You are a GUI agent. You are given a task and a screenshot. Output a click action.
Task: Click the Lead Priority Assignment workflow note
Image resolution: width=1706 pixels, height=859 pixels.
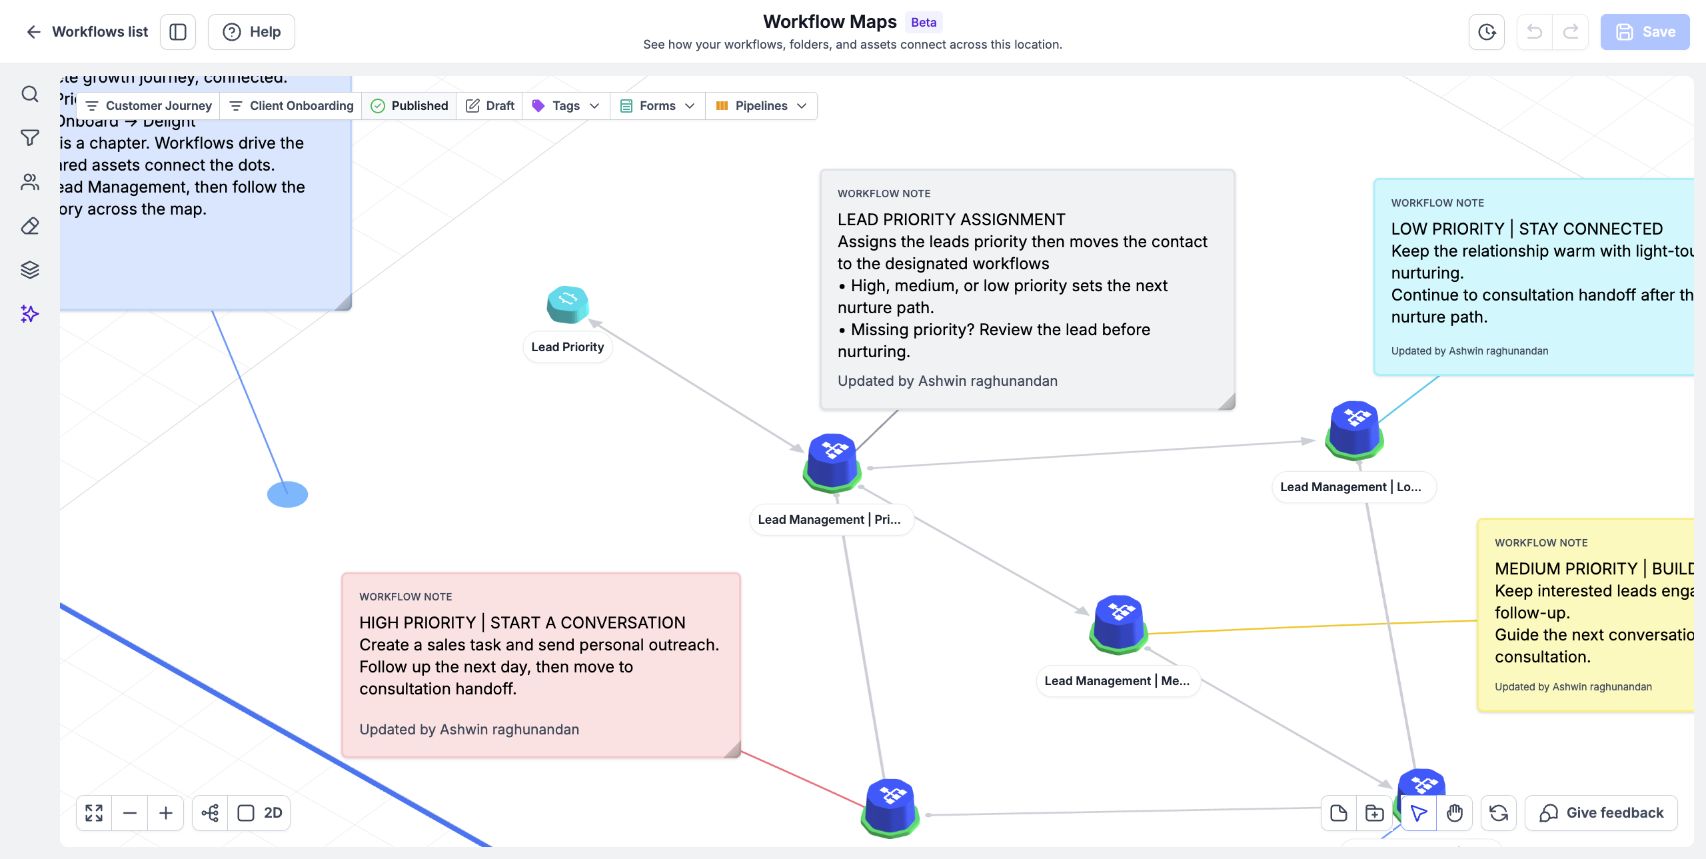(1027, 289)
